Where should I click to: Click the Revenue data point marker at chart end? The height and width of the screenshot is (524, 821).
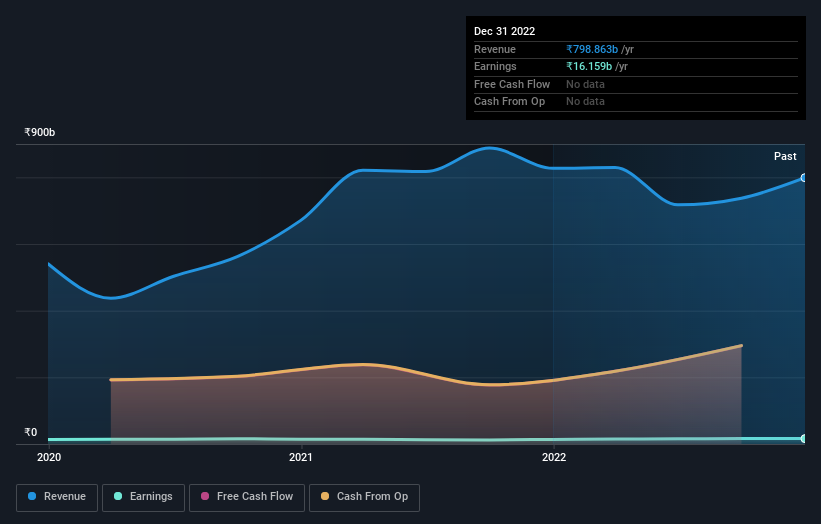804,178
